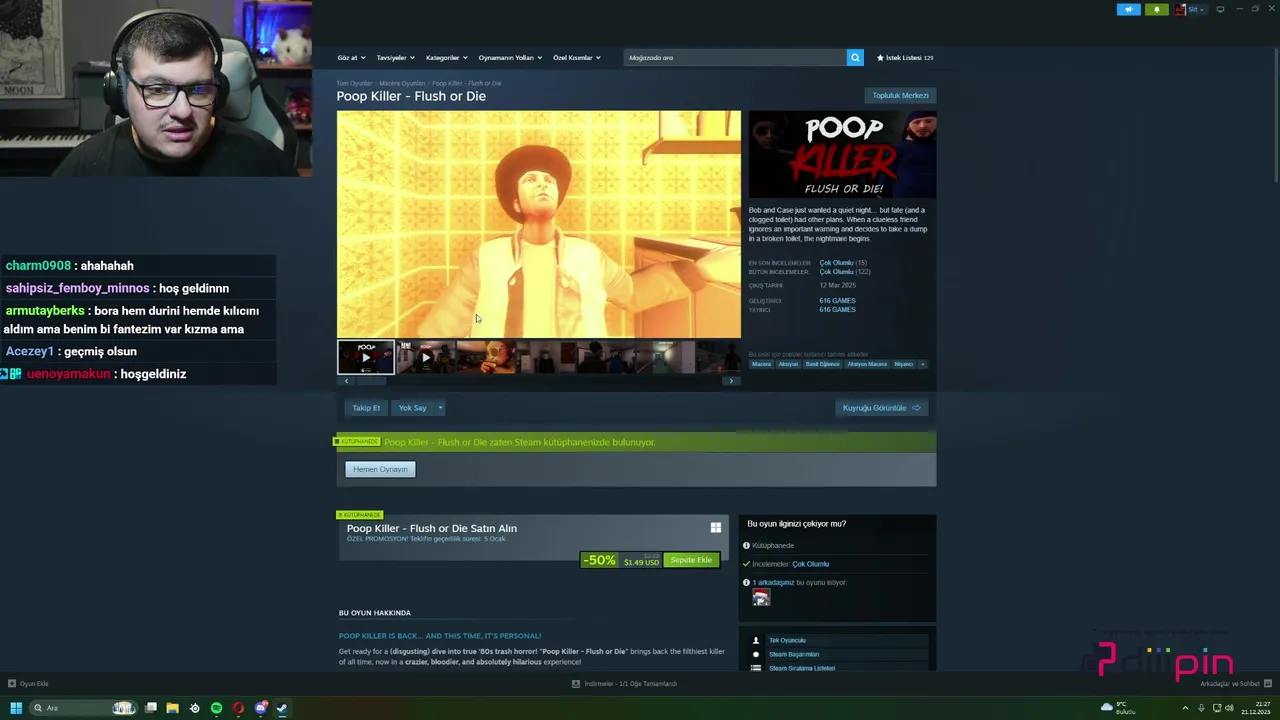This screenshot has width=1280, height=720.
Task: Click the taskbar Ara search box
Action: point(84,708)
